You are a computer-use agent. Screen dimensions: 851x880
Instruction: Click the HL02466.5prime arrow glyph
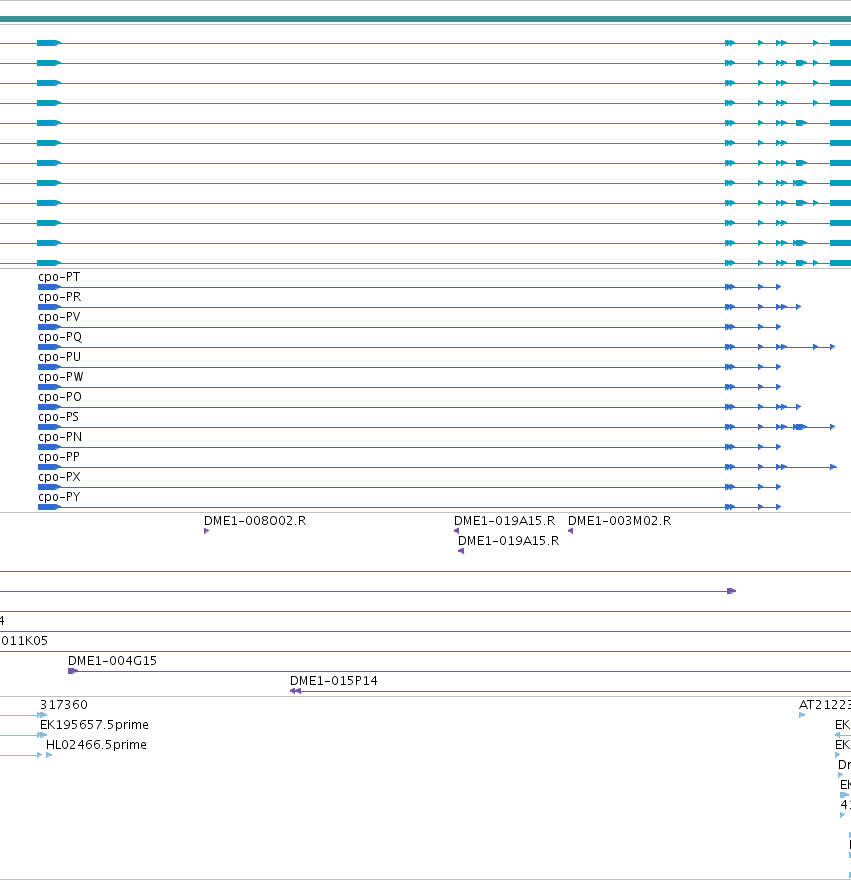pos(49,755)
